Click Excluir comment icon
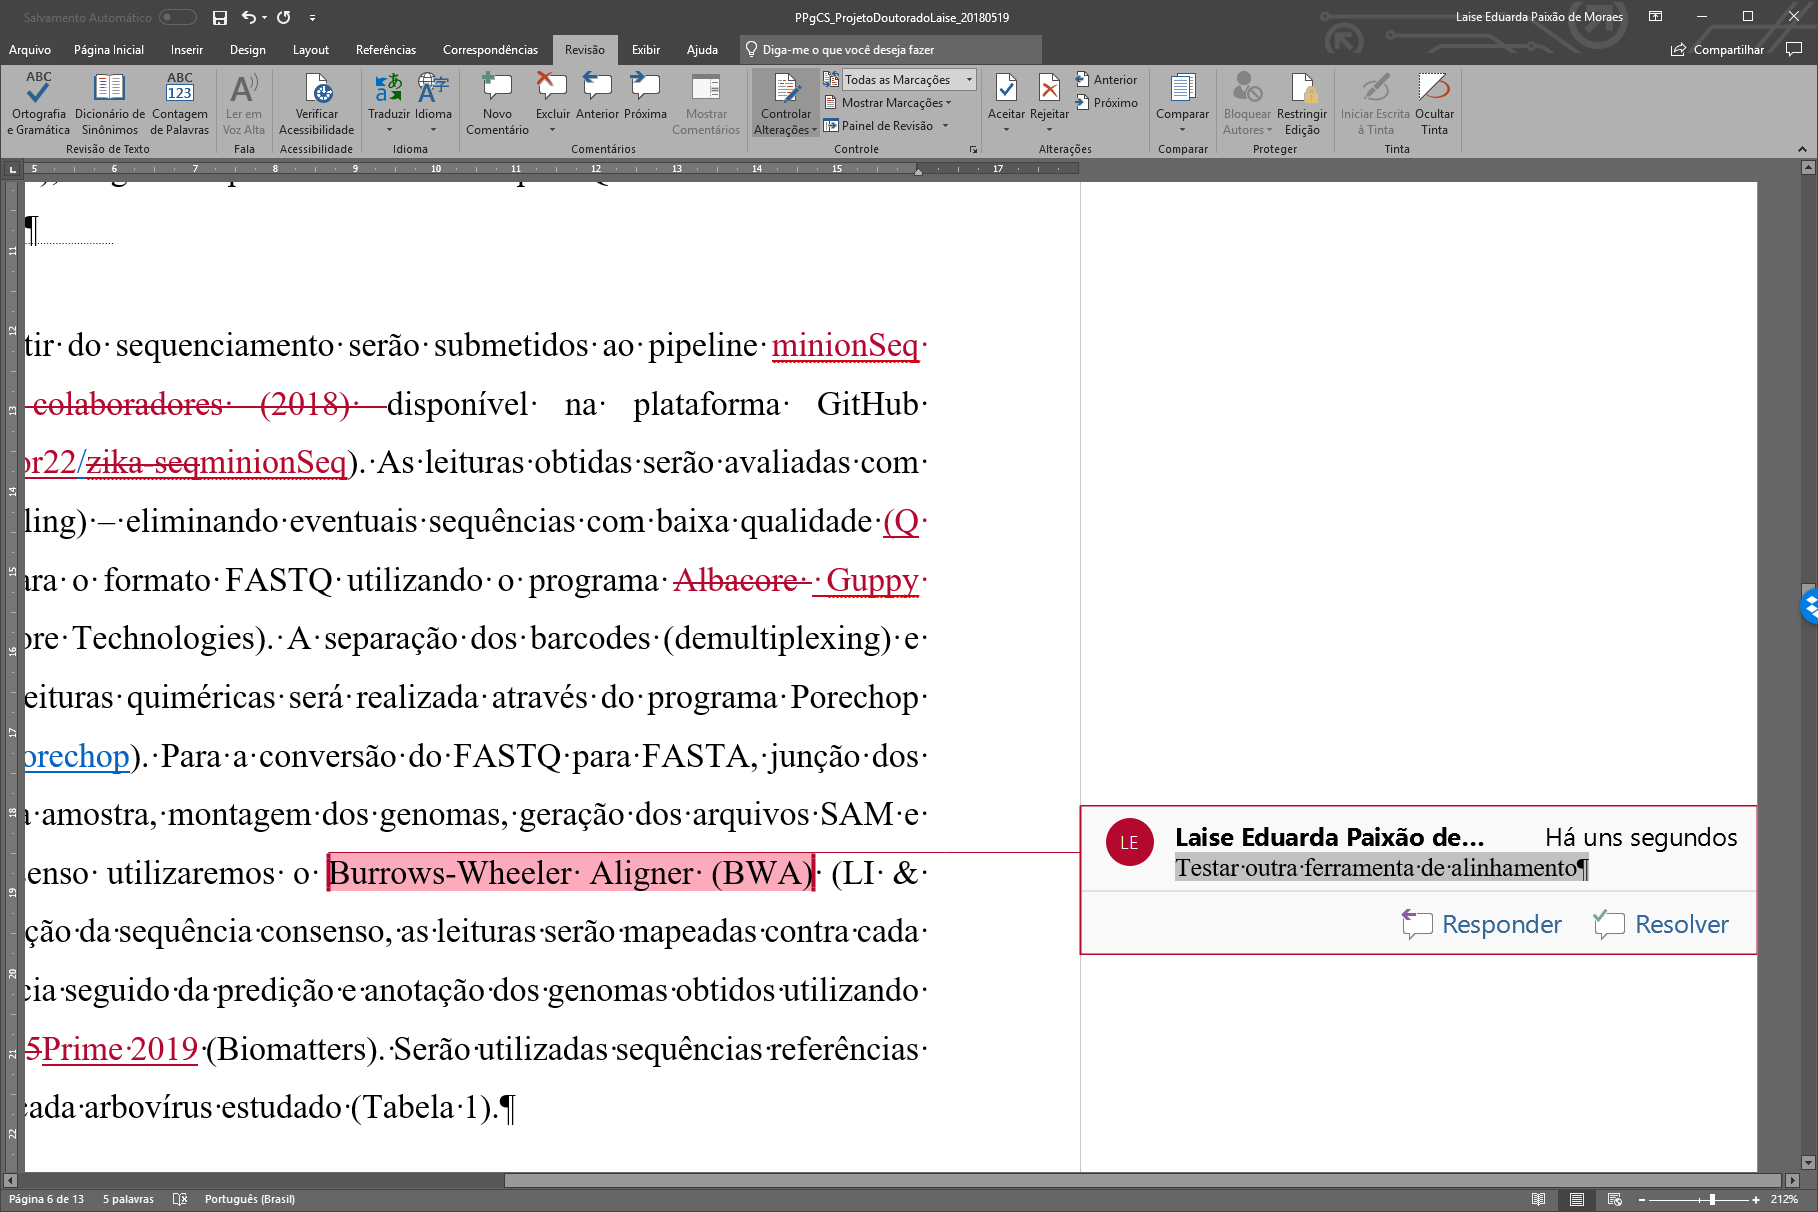 tap(552, 88)
